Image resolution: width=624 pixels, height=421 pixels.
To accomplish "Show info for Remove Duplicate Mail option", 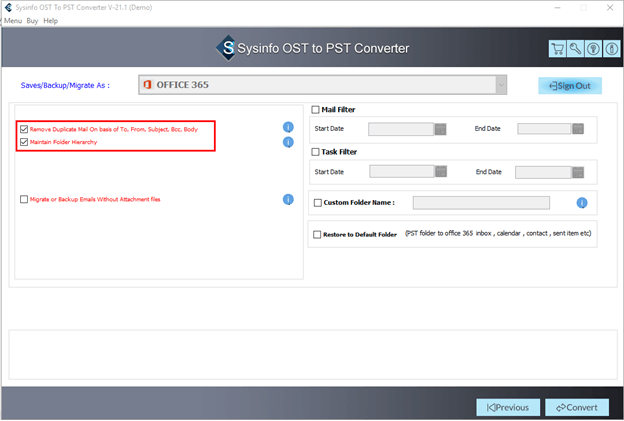I will pos(288,127).
